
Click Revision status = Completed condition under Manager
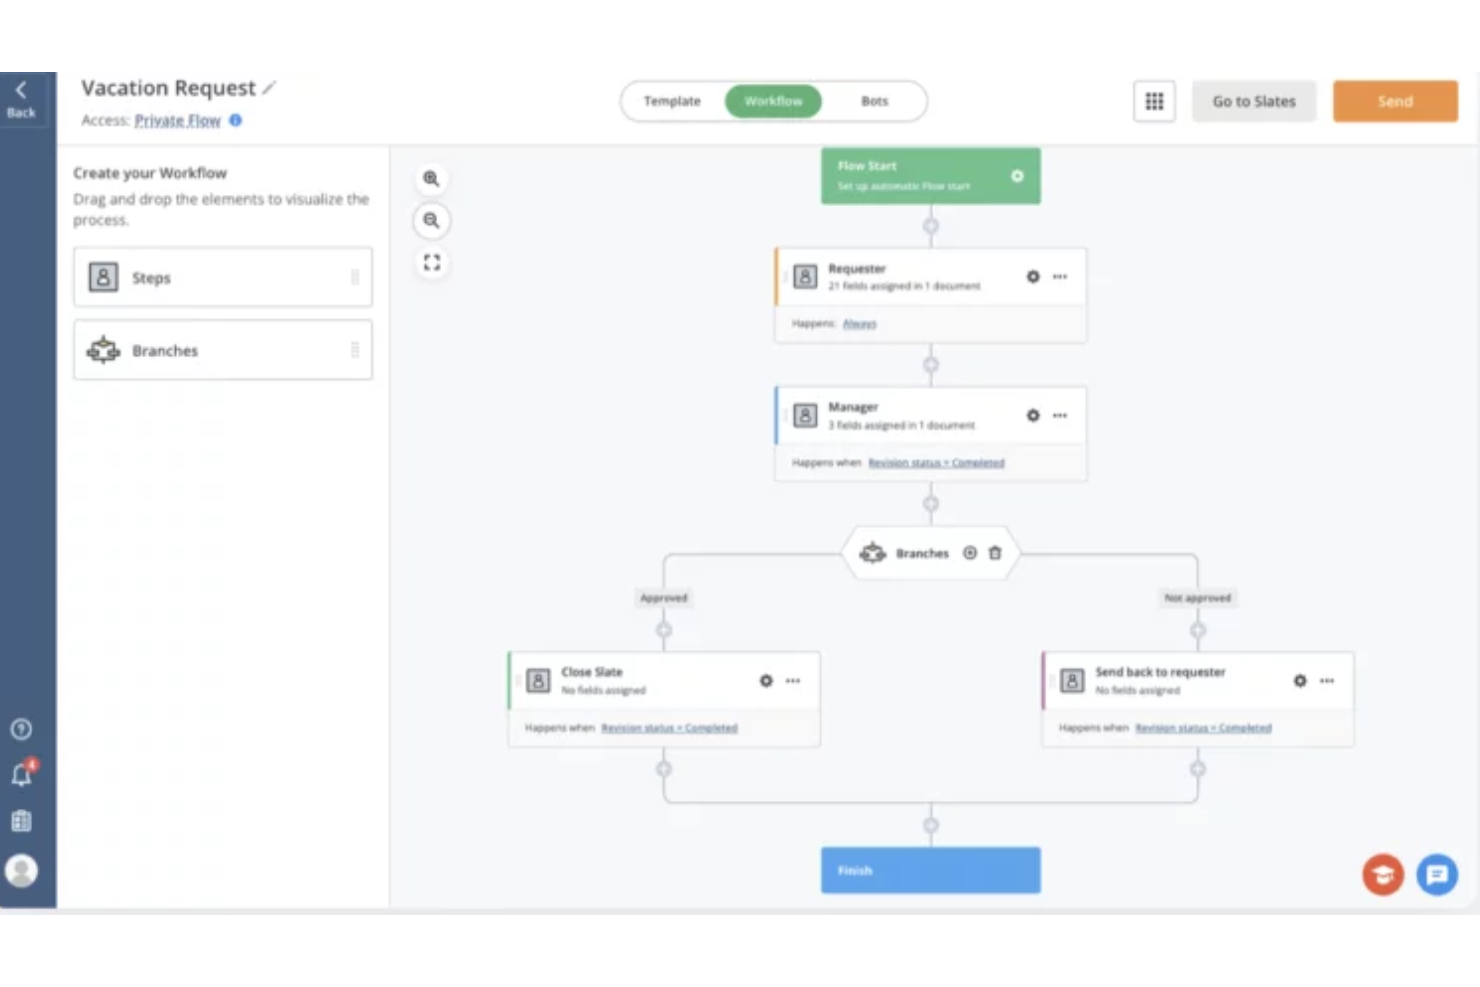936,462
